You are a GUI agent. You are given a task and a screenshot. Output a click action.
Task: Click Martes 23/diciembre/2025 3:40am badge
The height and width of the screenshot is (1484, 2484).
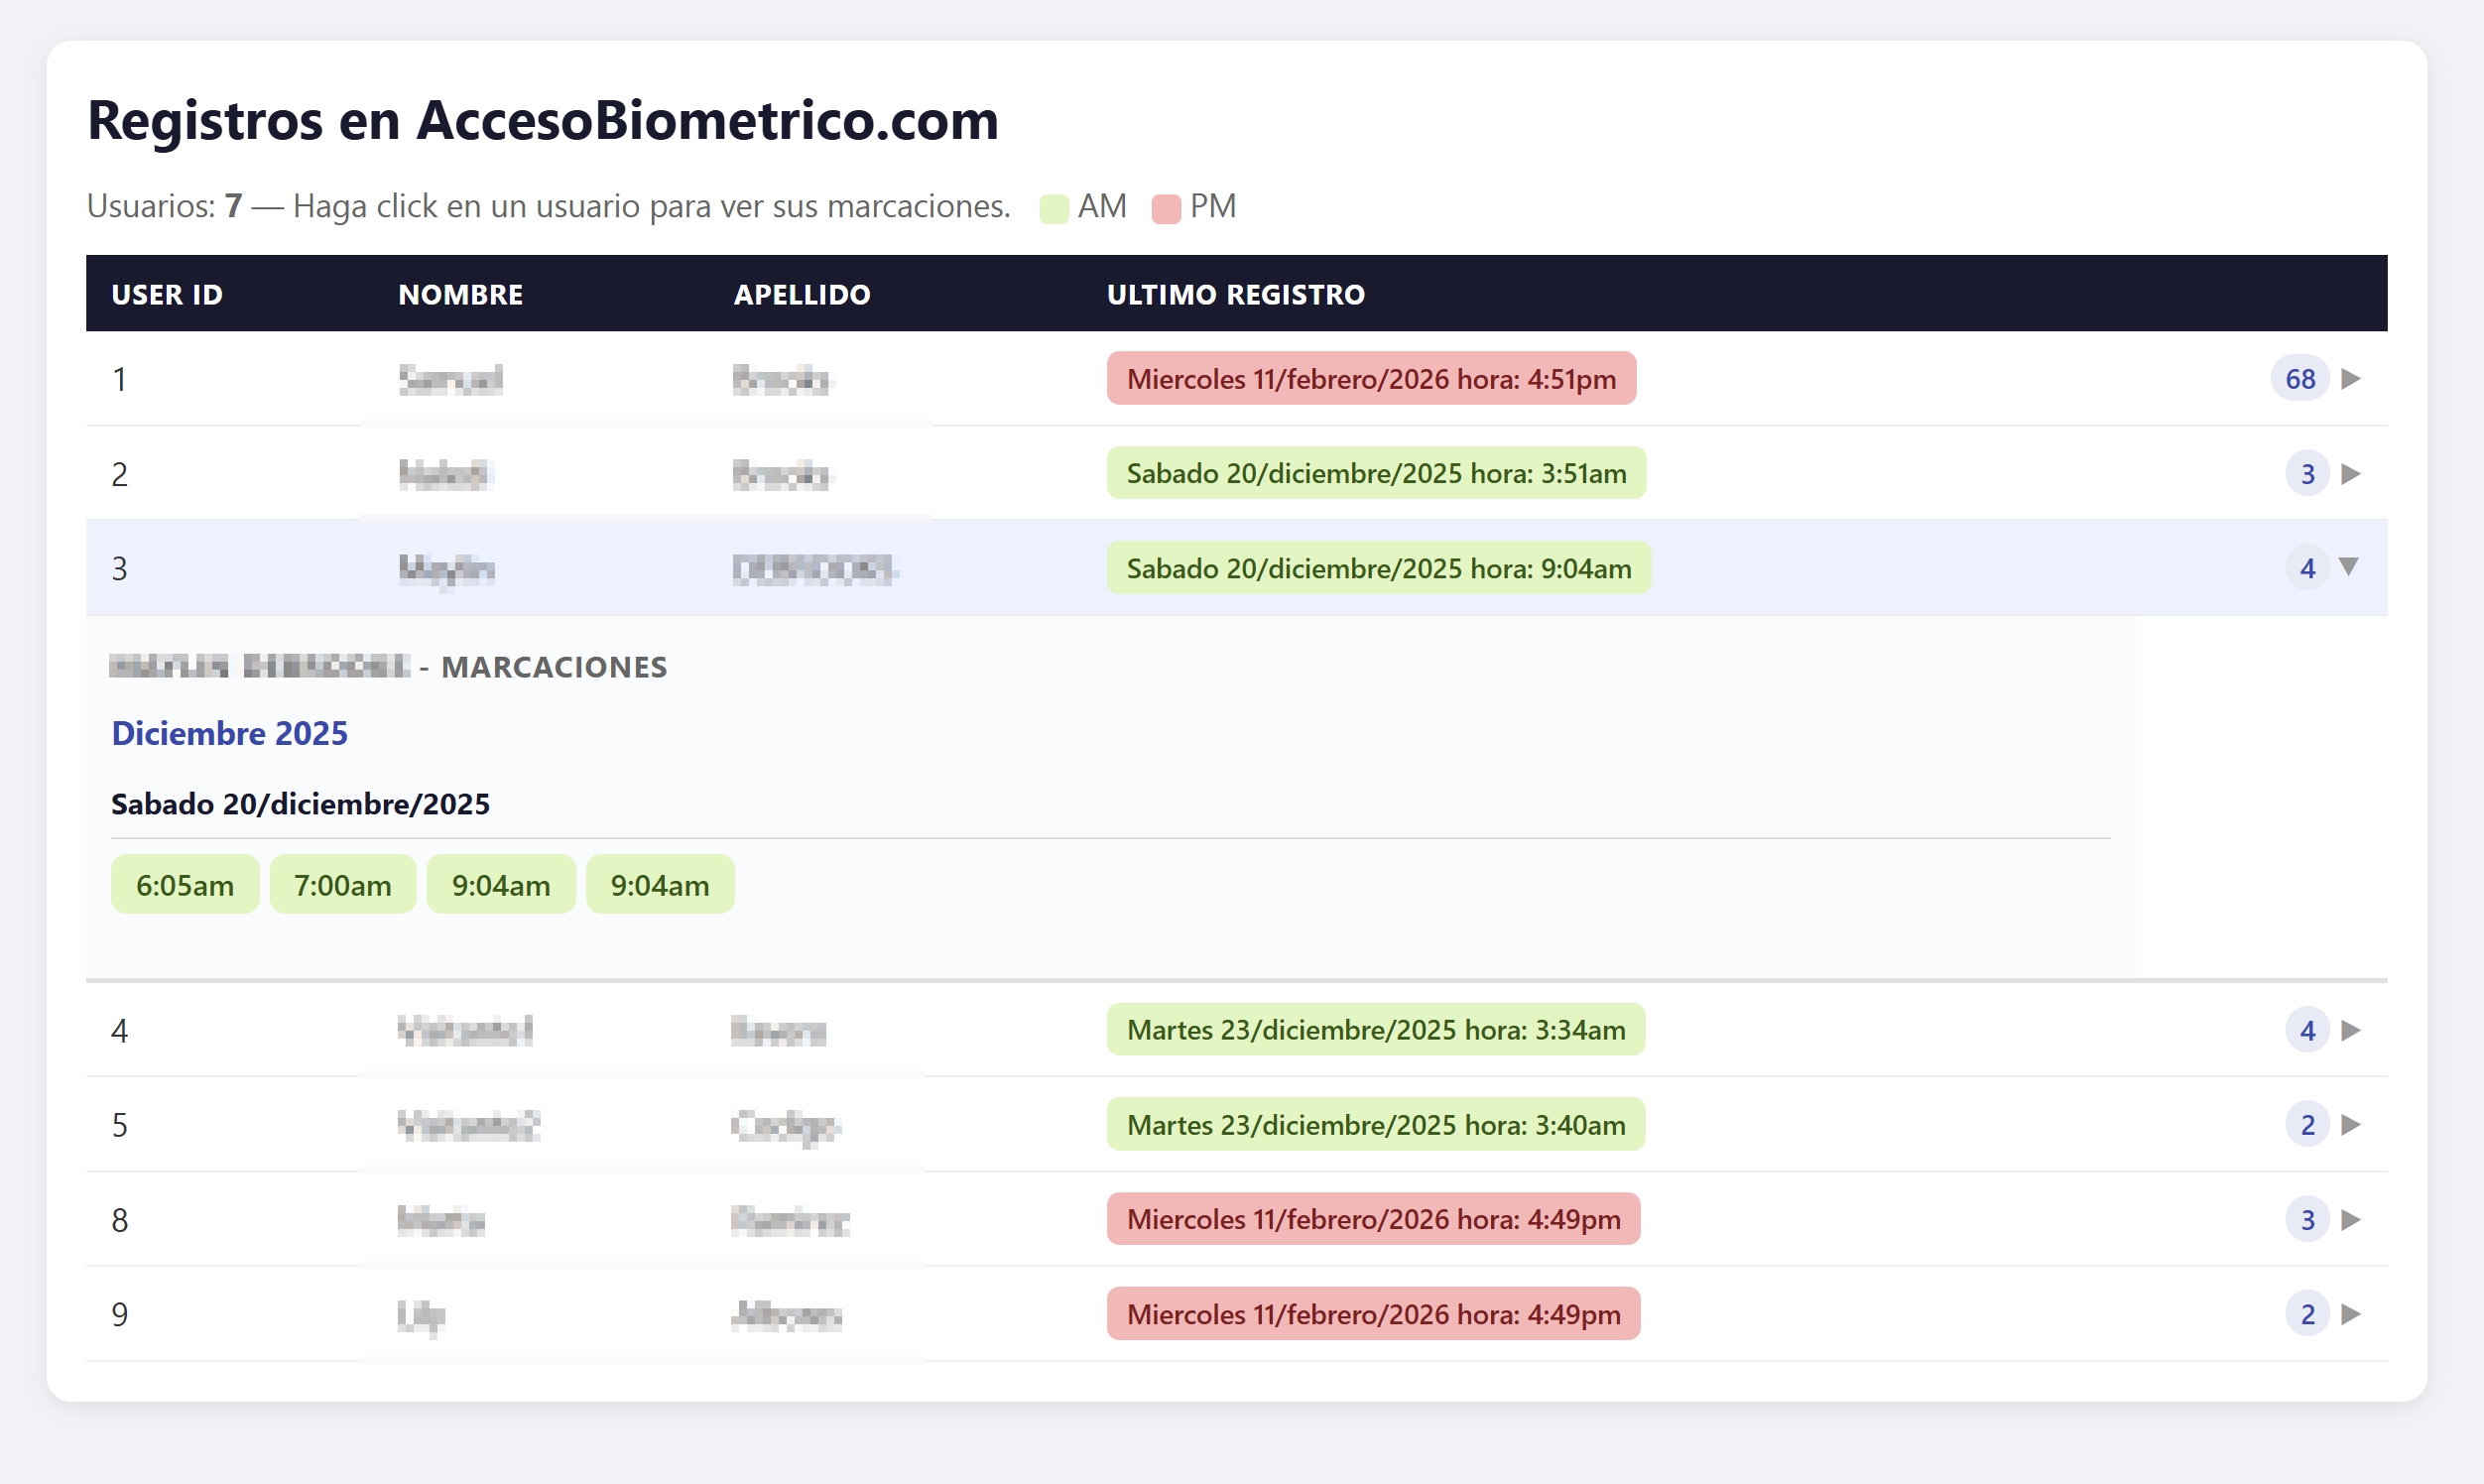[1375, 1125]
